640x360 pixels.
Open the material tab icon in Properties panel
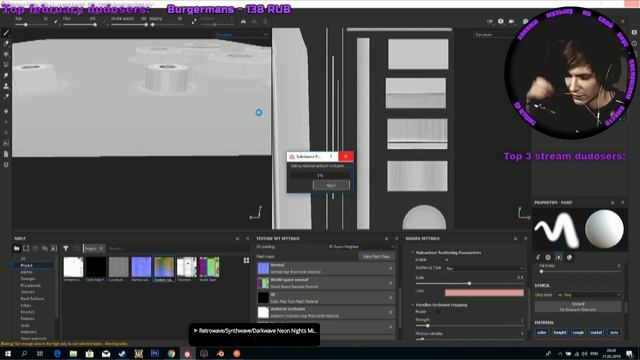(569, 257)
